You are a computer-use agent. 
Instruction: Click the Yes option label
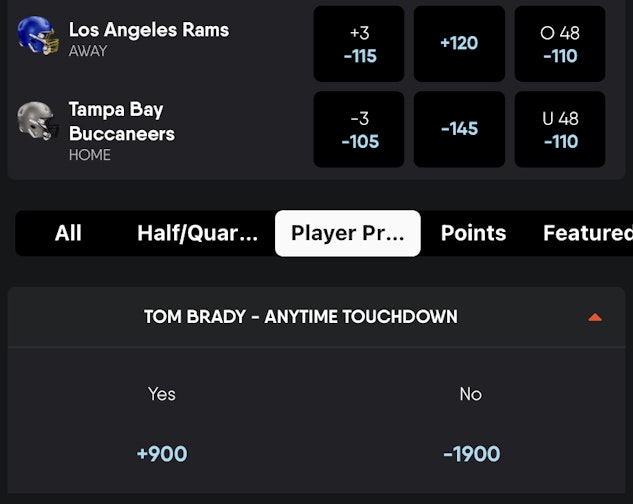click(162, 394)
